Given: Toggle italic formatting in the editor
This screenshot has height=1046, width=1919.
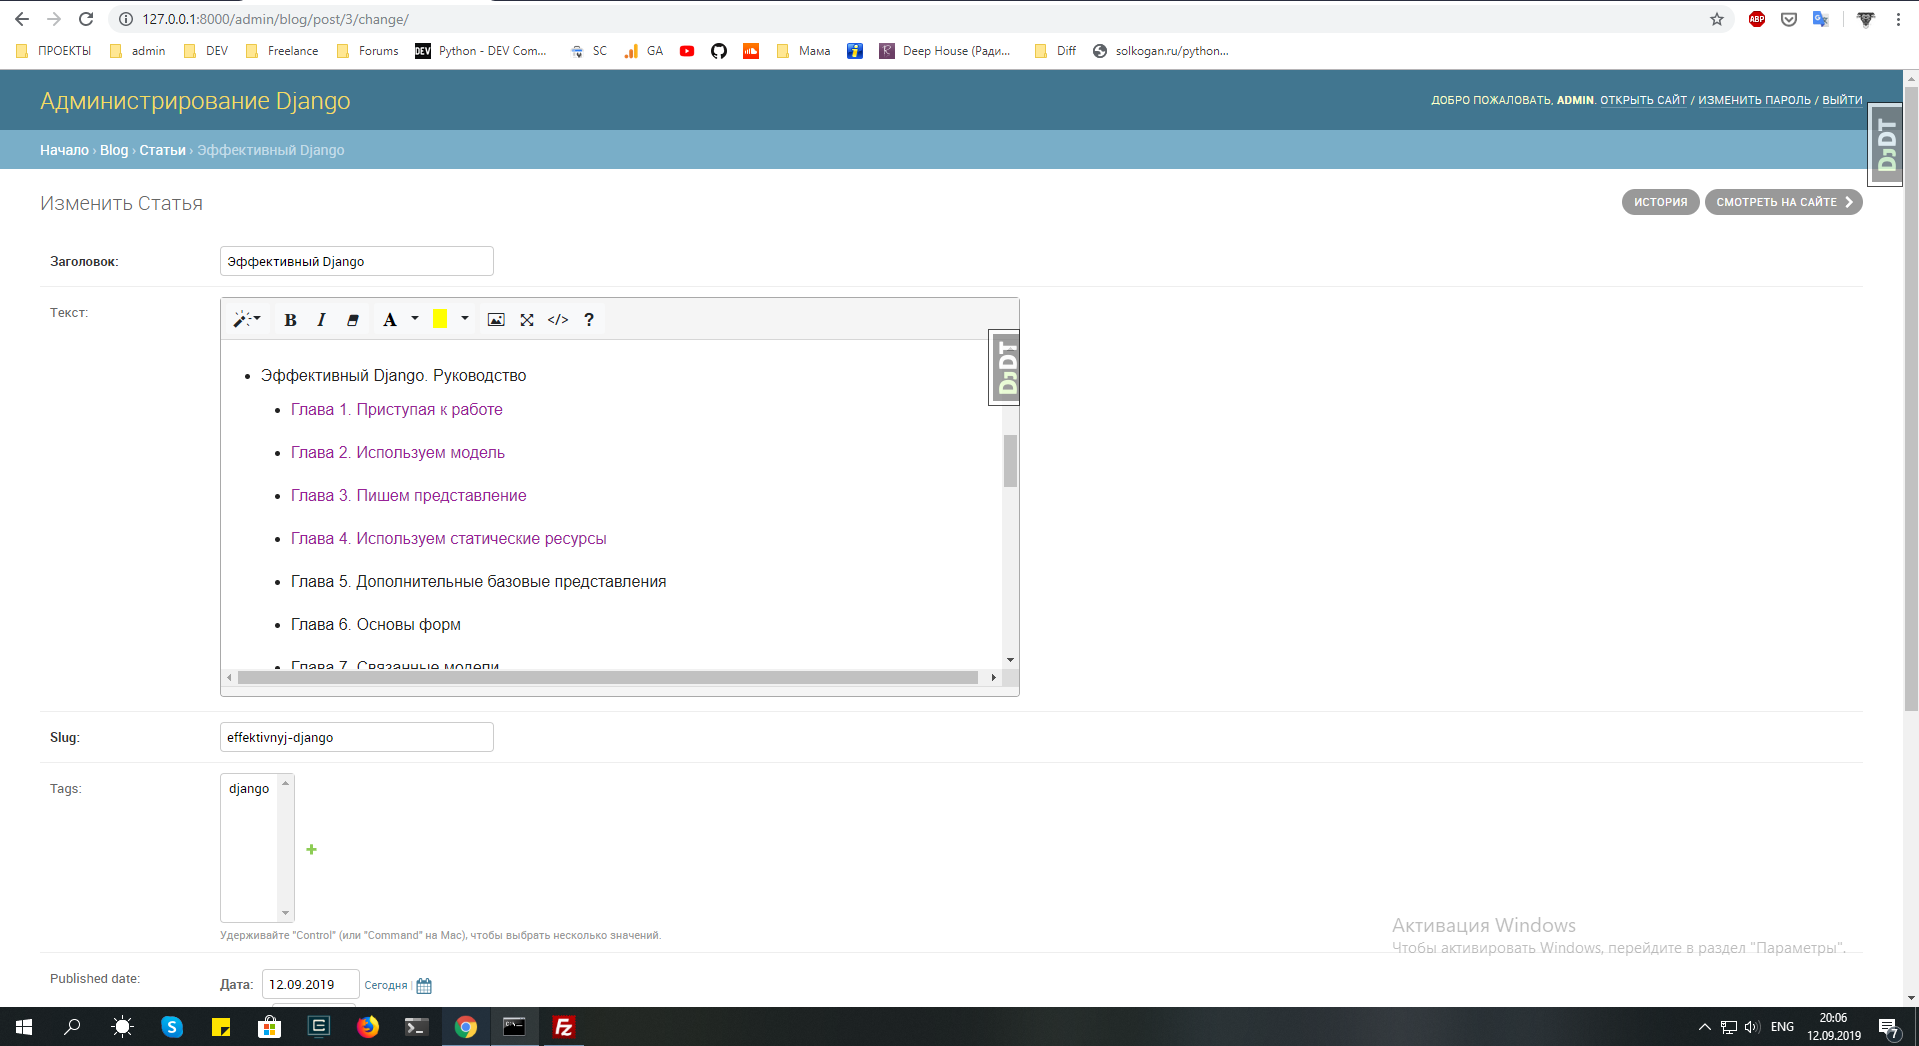Looking at the screenshot, I should (321, 320).
